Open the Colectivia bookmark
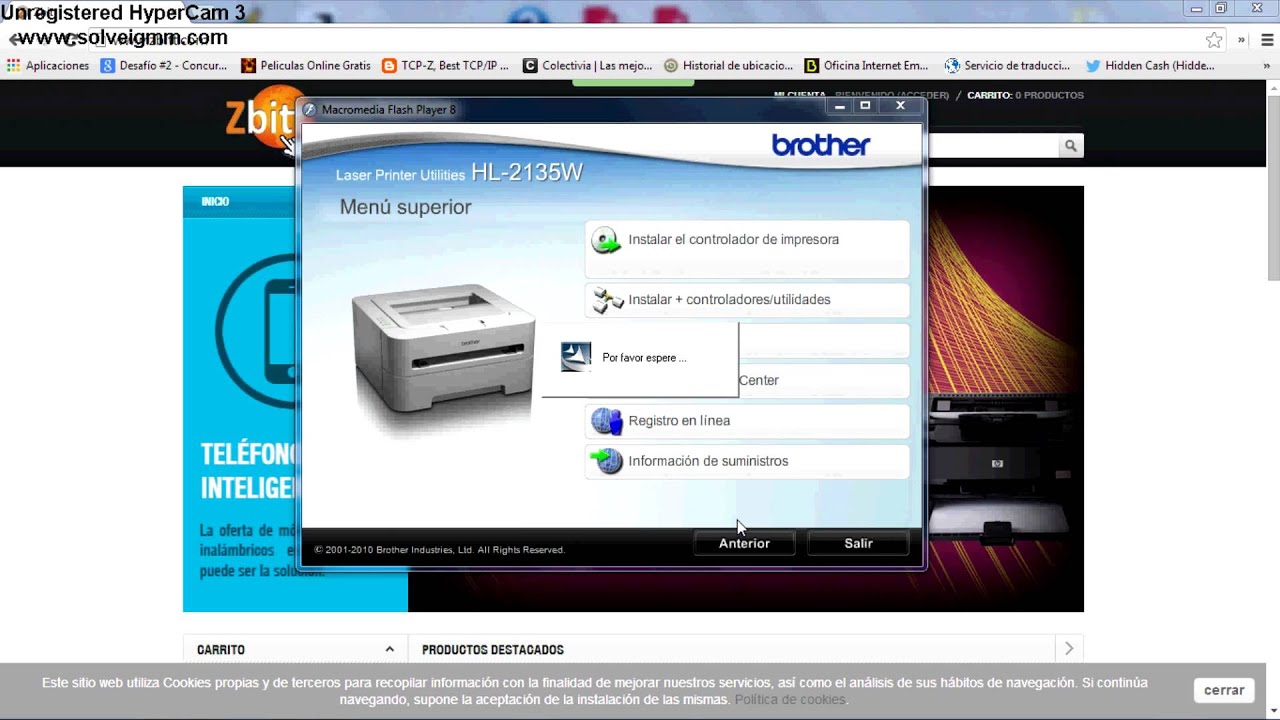The height and width of the screenshot is (720, 1280). 588,66
